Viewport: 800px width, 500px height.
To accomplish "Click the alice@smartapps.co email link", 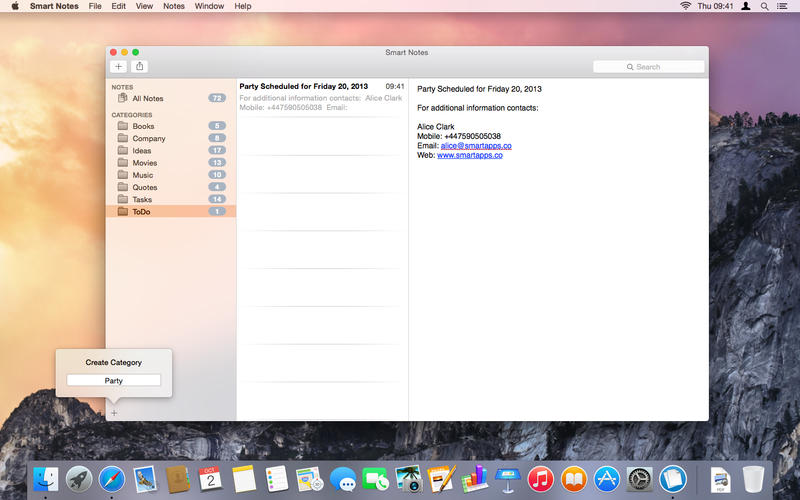I will (x=476, y=146).
